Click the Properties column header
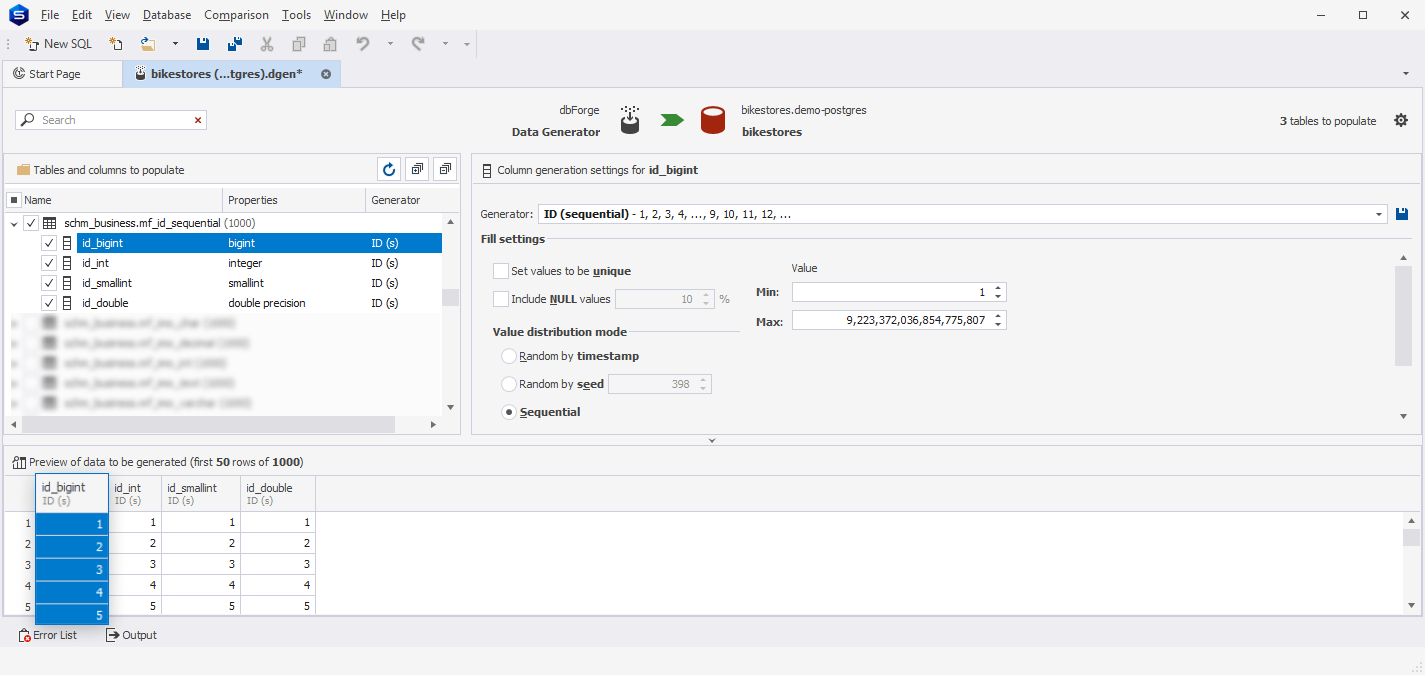The height and width of the screenshot is (675, 1425). (x=294, y=200)
